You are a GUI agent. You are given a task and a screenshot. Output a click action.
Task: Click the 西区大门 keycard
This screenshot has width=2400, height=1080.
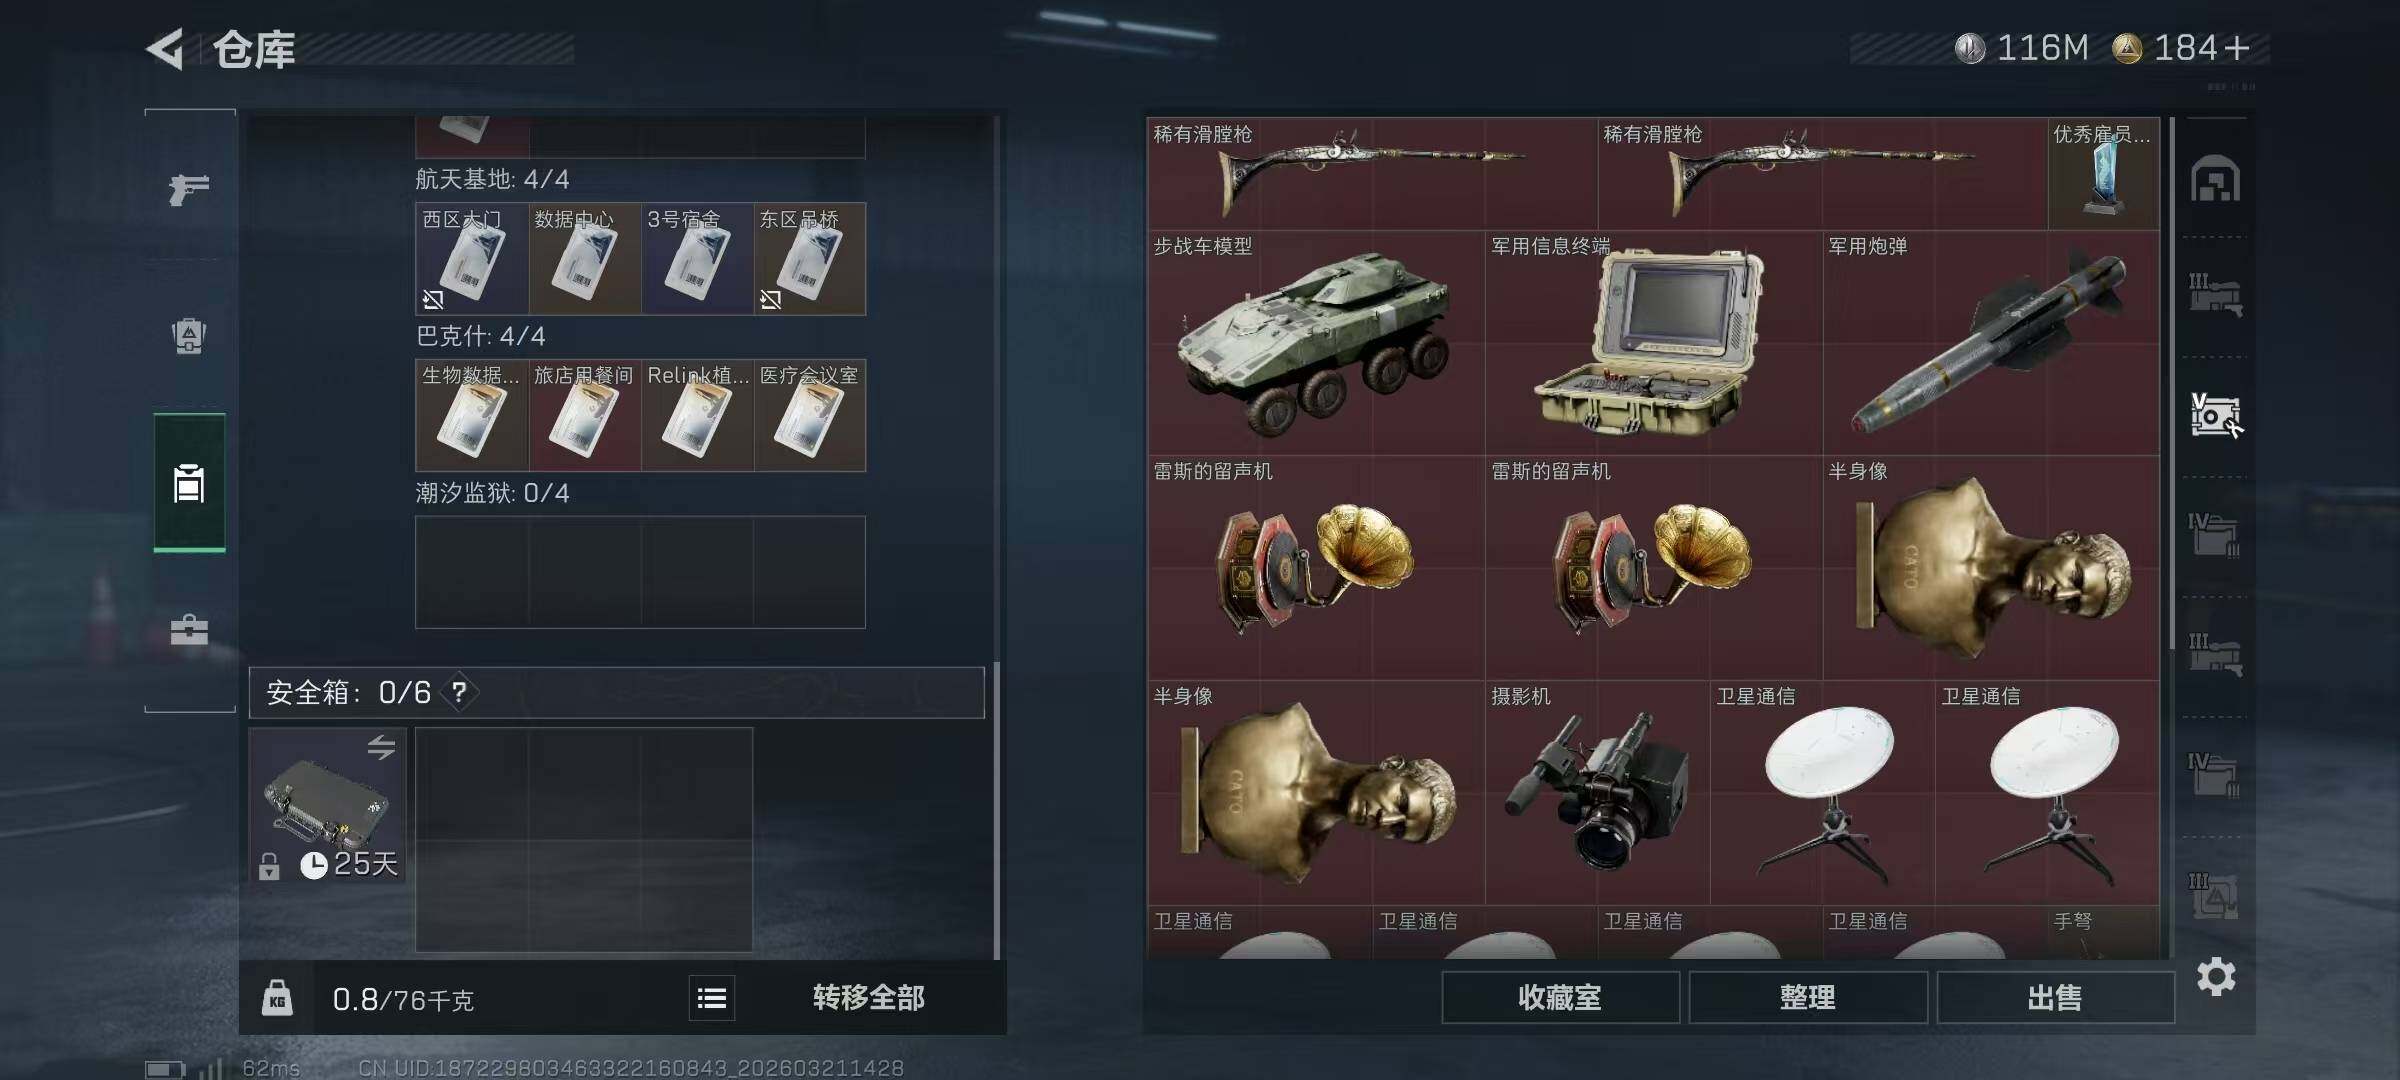click(x=471, y=259)
